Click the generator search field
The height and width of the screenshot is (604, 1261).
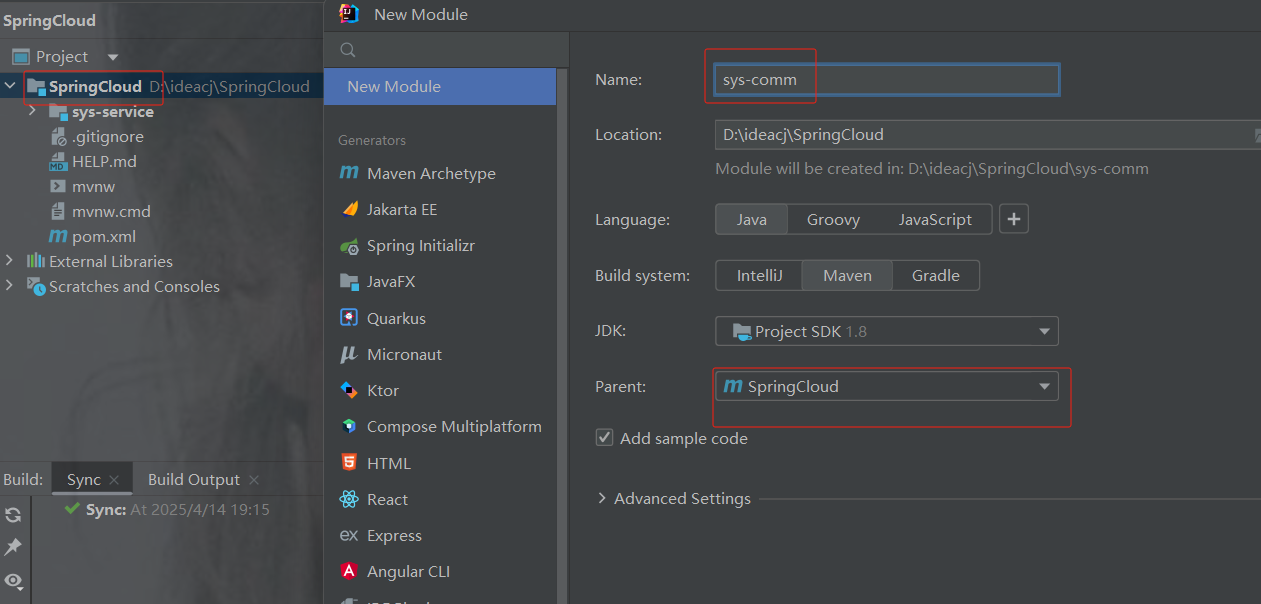(446, 49)
